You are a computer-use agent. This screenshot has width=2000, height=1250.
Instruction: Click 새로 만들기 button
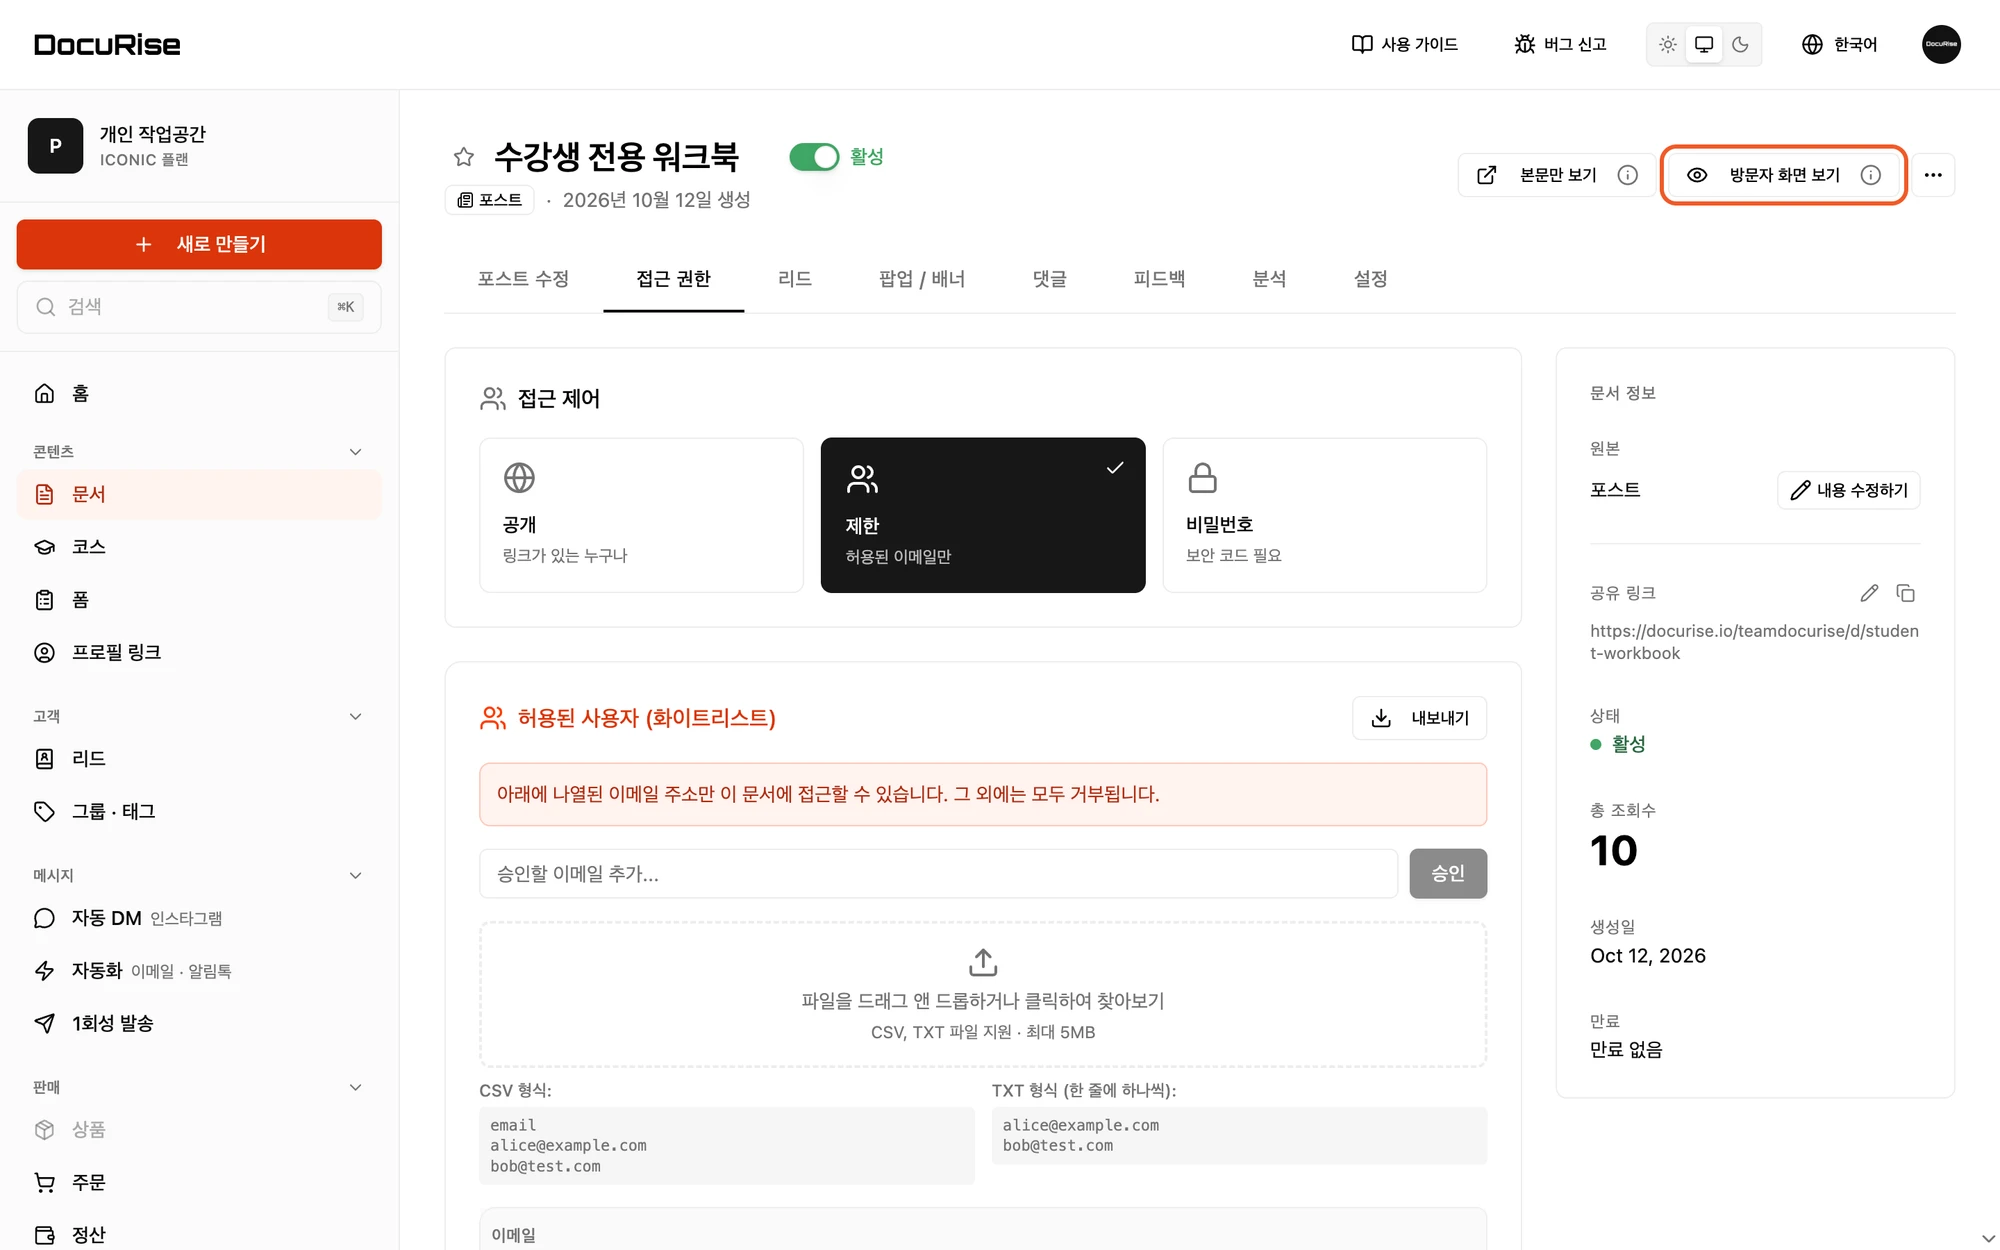199,244
